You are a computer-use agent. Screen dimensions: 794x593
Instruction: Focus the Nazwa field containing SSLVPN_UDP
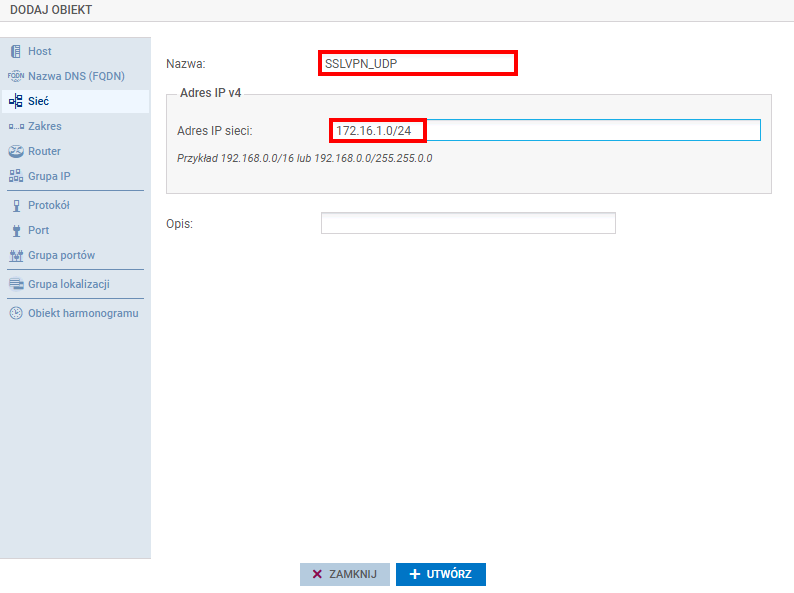(x=418, y=63)
